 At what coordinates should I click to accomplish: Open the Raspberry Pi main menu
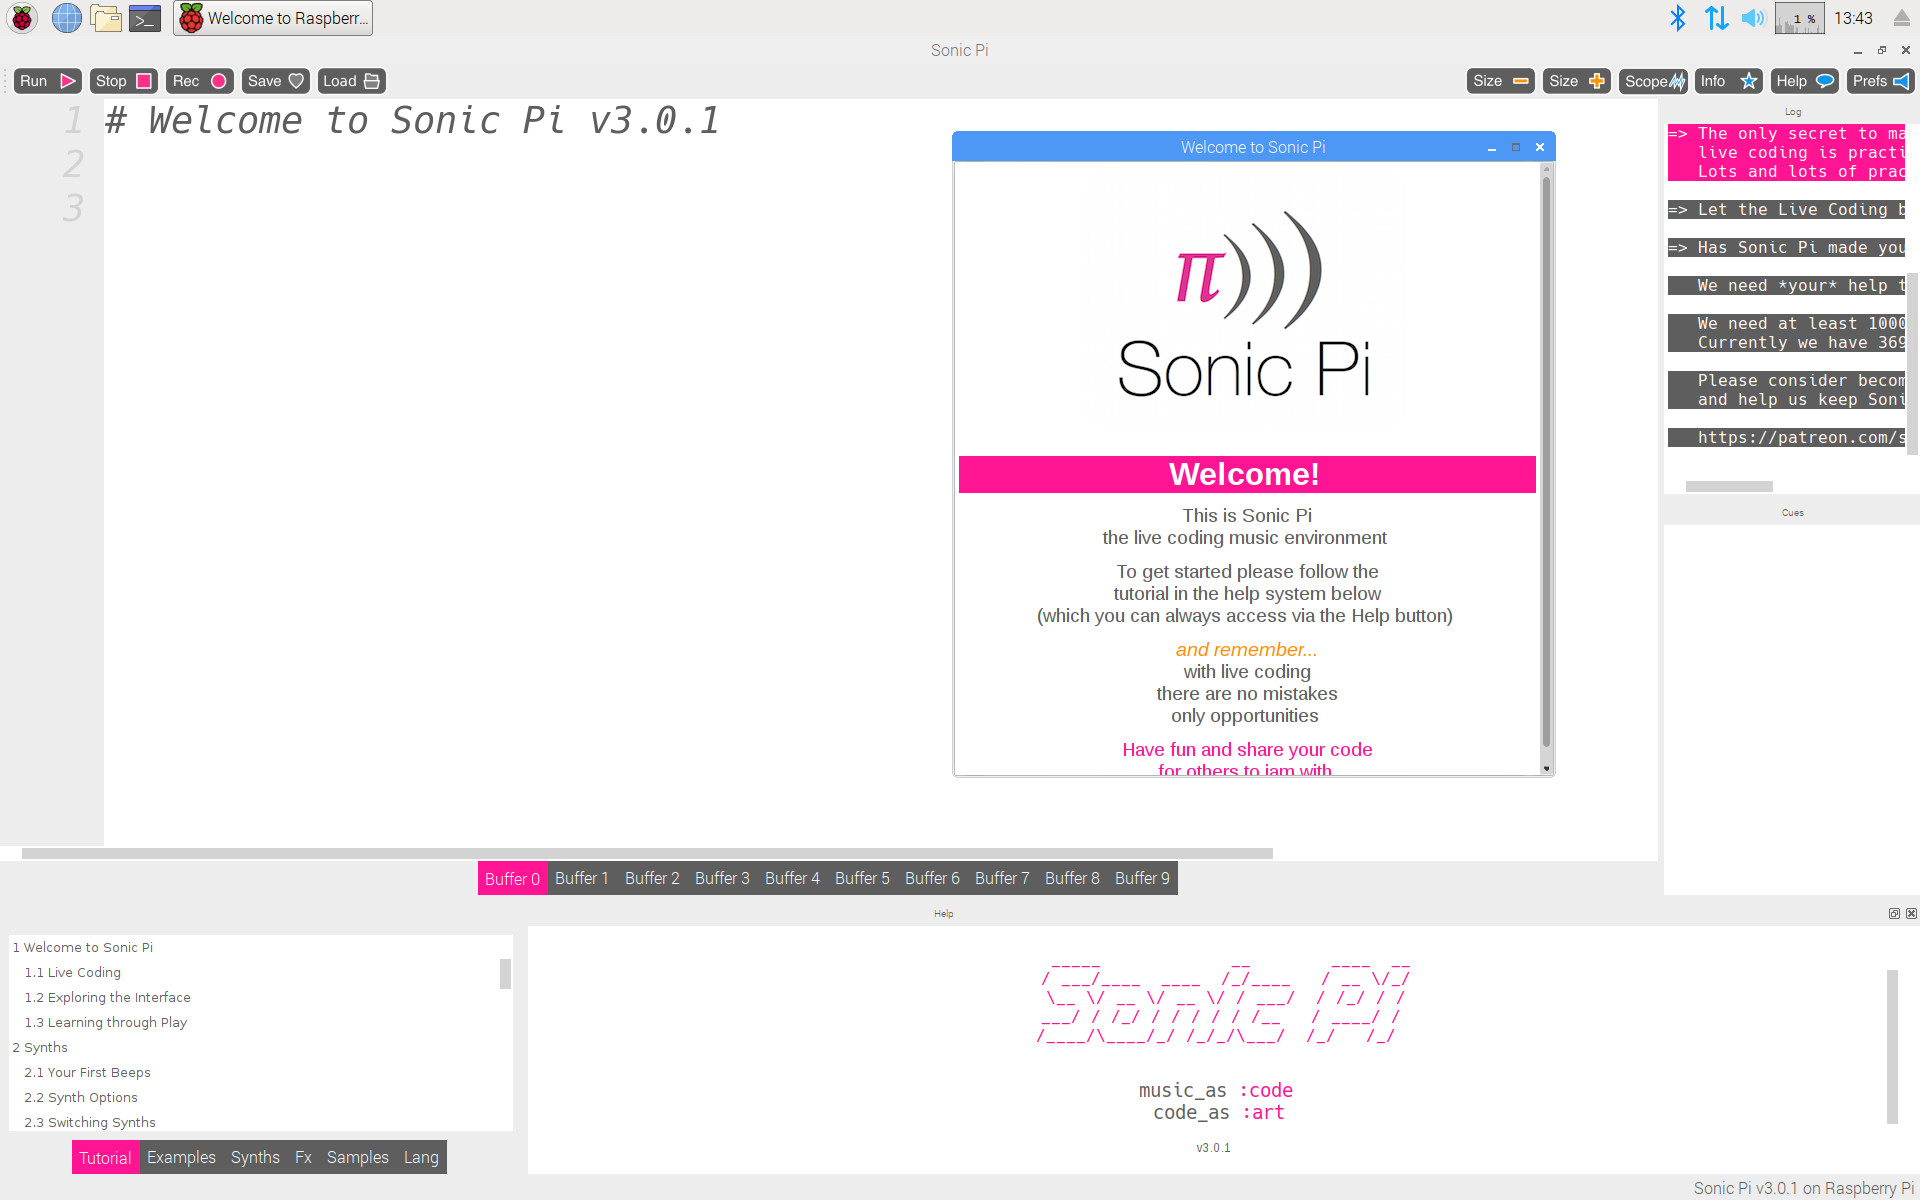[x=22, y=18]
